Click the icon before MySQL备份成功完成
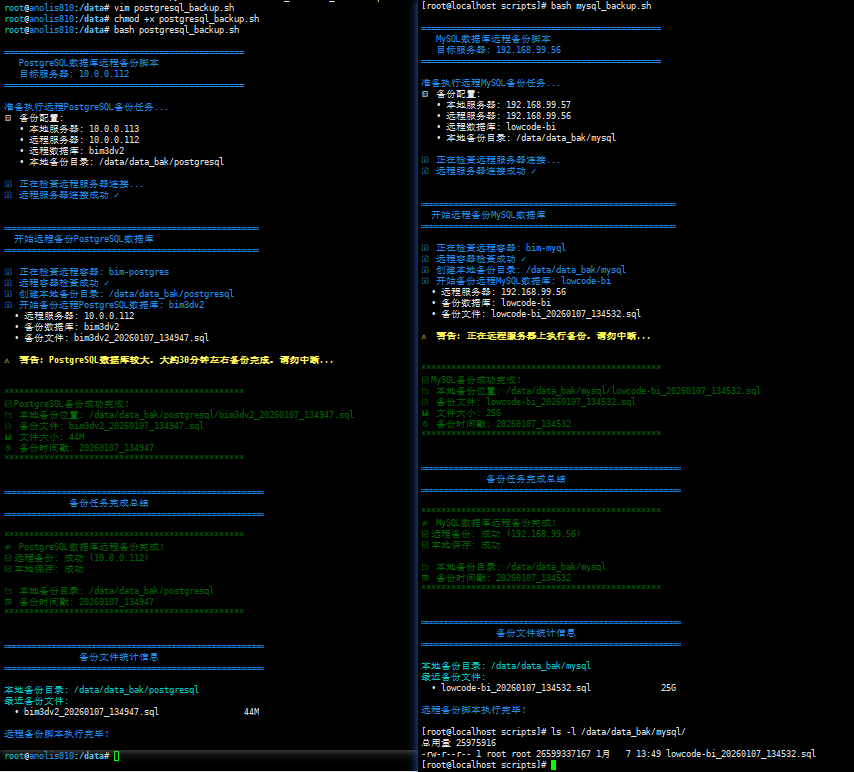The width and height of the screenshot is (854, 772). [x=426, y=380]
